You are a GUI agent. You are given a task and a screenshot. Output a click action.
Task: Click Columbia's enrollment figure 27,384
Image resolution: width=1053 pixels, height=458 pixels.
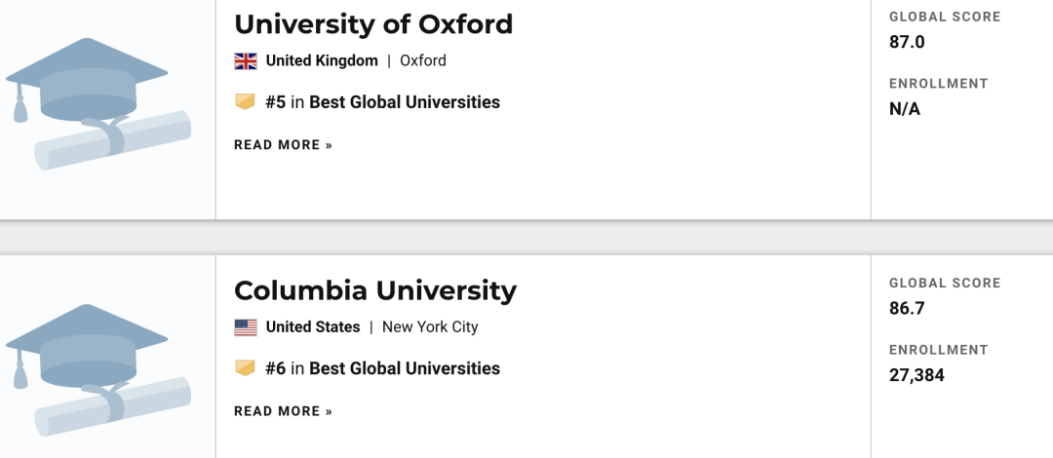(916, 375)
